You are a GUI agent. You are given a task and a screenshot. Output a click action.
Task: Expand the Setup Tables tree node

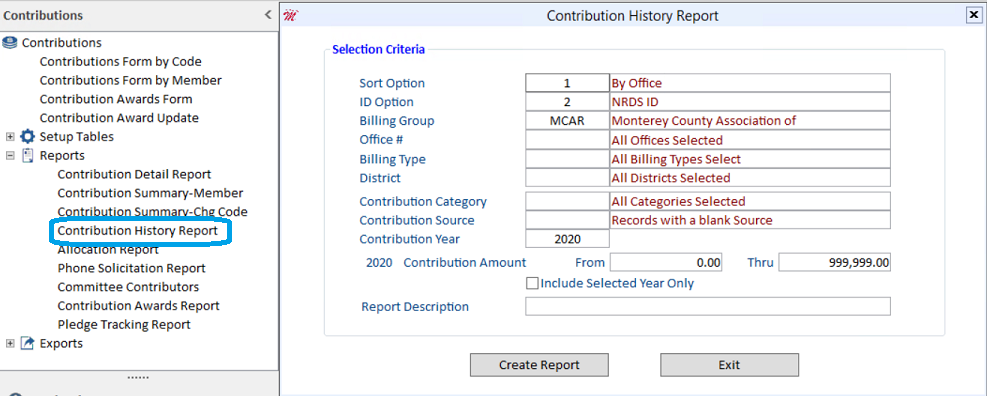tap(10, 137)
